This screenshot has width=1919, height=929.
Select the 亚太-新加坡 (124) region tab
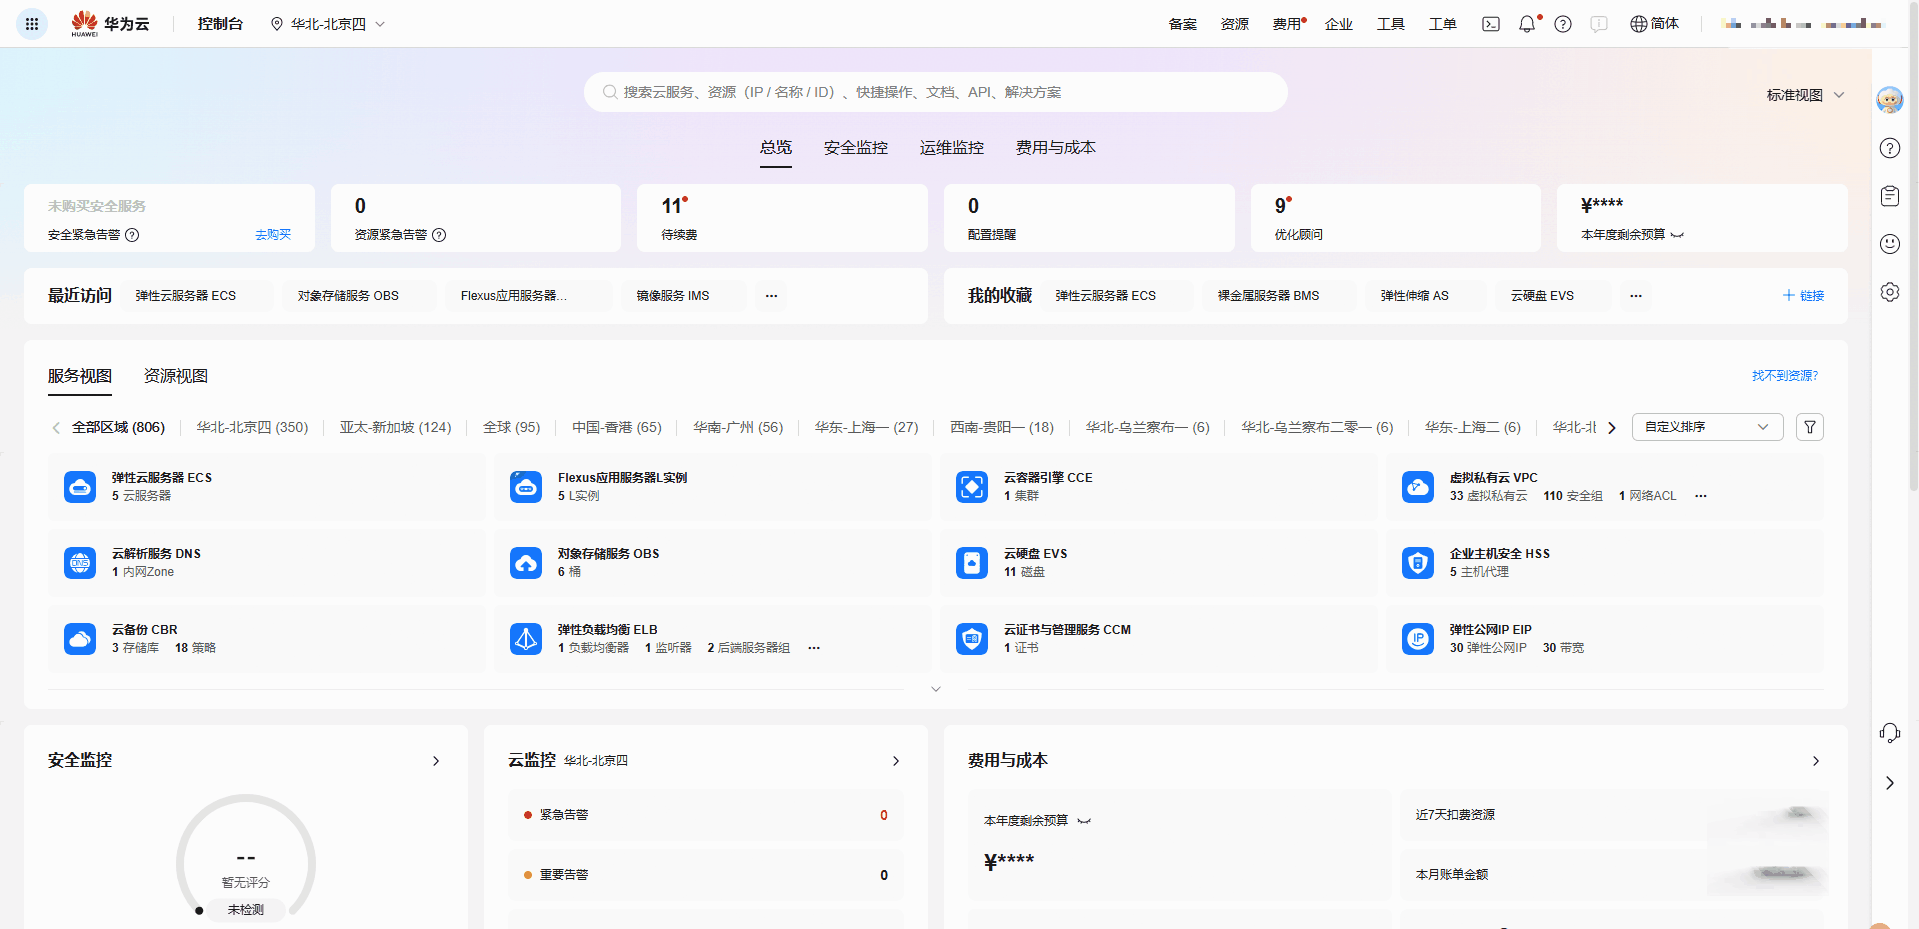click(x=396, y=427)
